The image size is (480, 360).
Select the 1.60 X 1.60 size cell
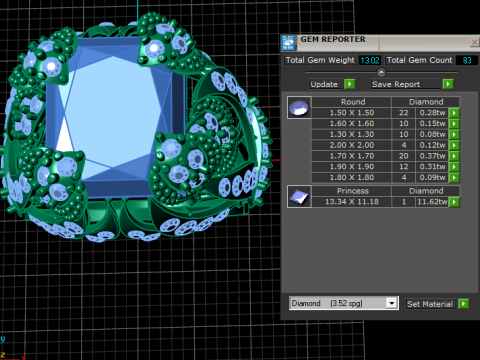pyautogui.click(x=351, y=124)
